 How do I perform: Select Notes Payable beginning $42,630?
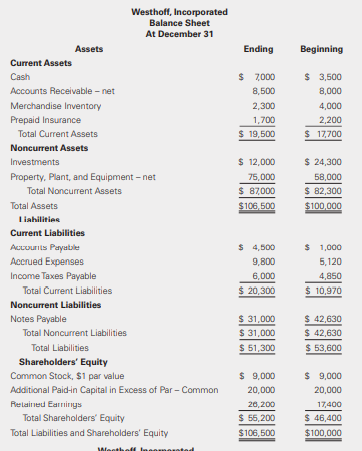coord(323,319)
